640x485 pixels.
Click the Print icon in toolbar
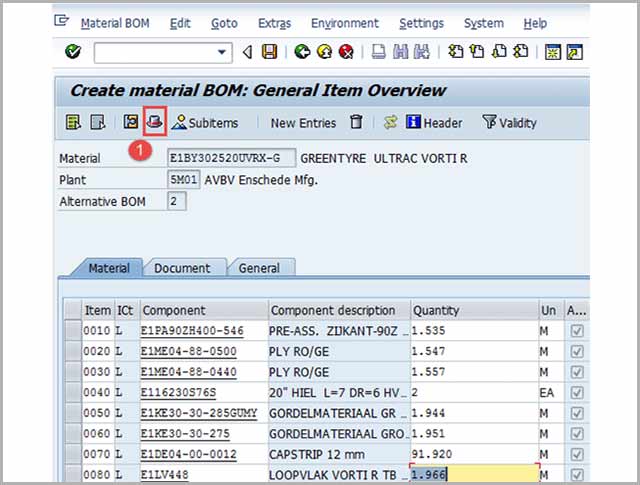pyautogui.click(x=378, y=52)
